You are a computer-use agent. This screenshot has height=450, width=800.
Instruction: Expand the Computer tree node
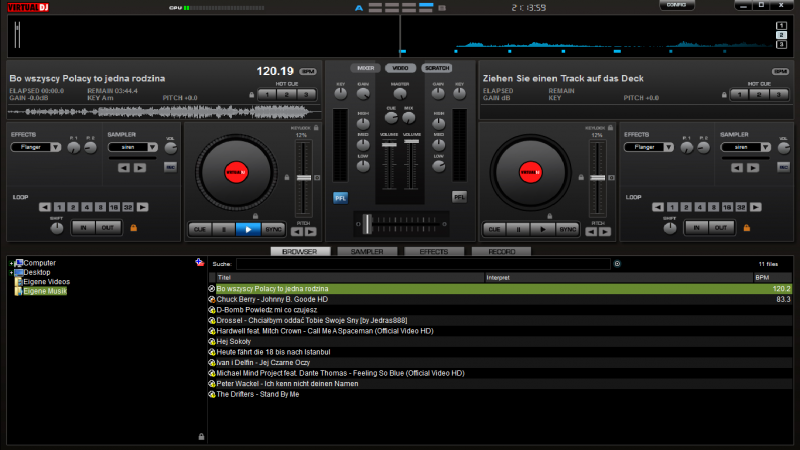pos(12,263)
